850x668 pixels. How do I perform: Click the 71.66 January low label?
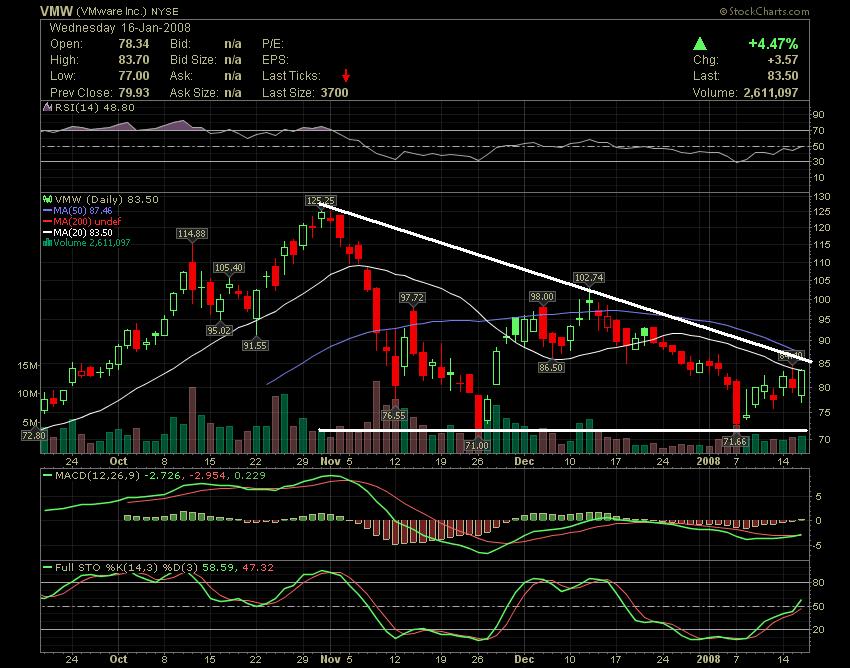tap(735, 442)
